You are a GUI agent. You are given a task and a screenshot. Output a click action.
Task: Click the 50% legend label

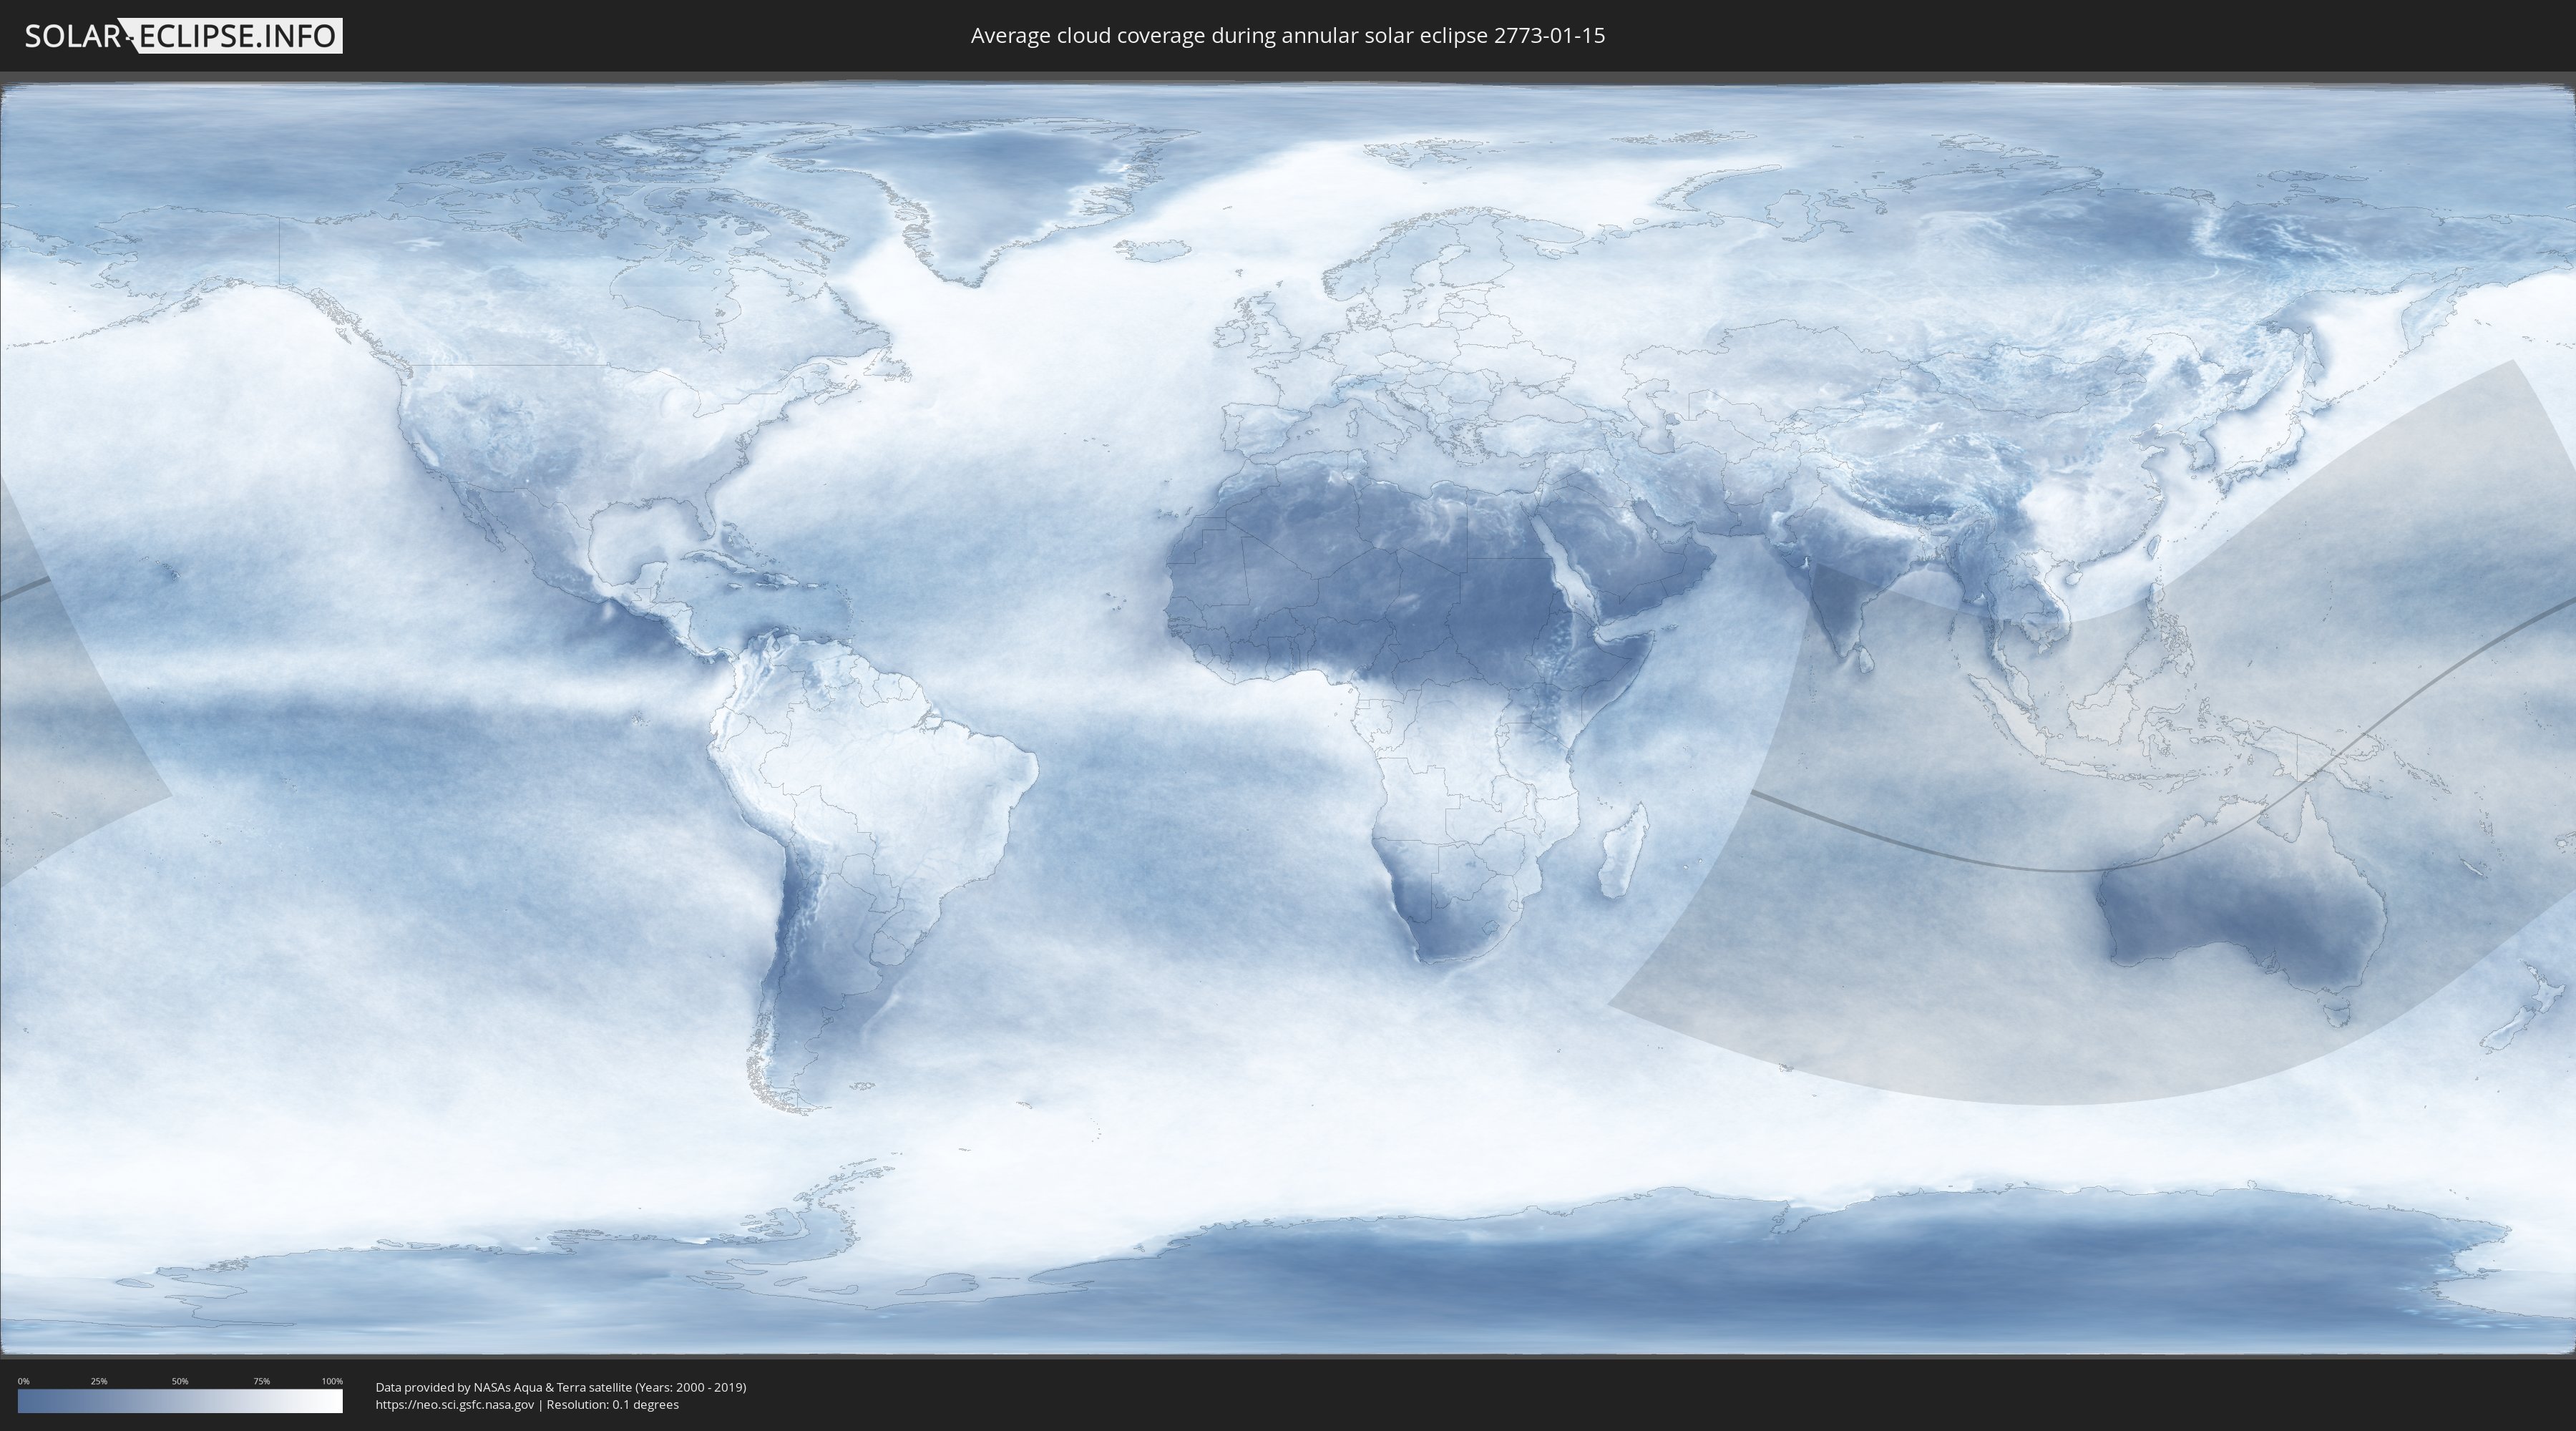[x=180, y=1381]
